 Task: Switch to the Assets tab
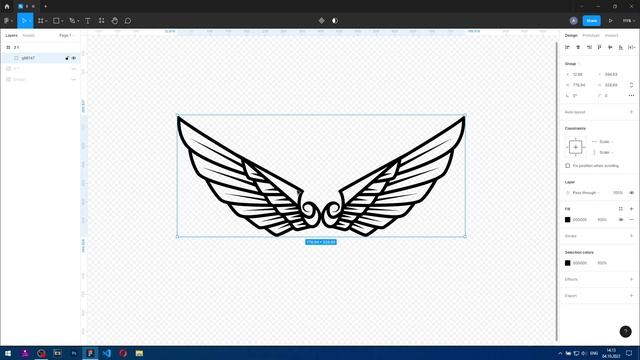point(29,36)
